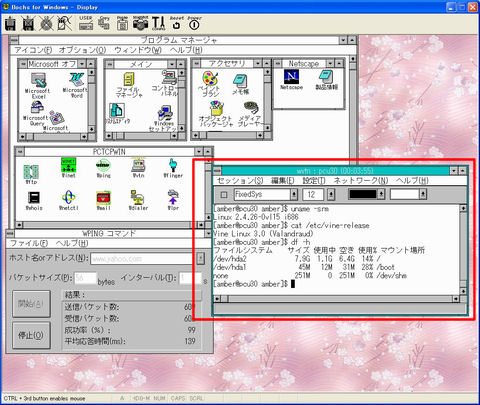Open Program Manager オプション(O) menu
Screen dimensions: 480x405
pos(82,50)
